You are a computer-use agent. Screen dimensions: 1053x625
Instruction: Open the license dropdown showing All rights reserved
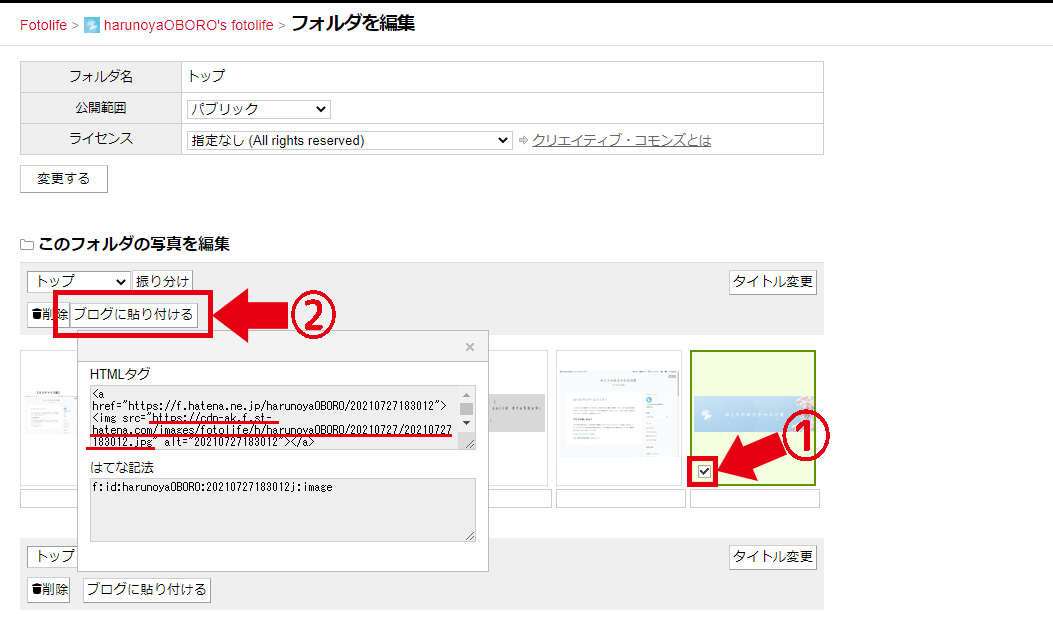coord(347,140)
